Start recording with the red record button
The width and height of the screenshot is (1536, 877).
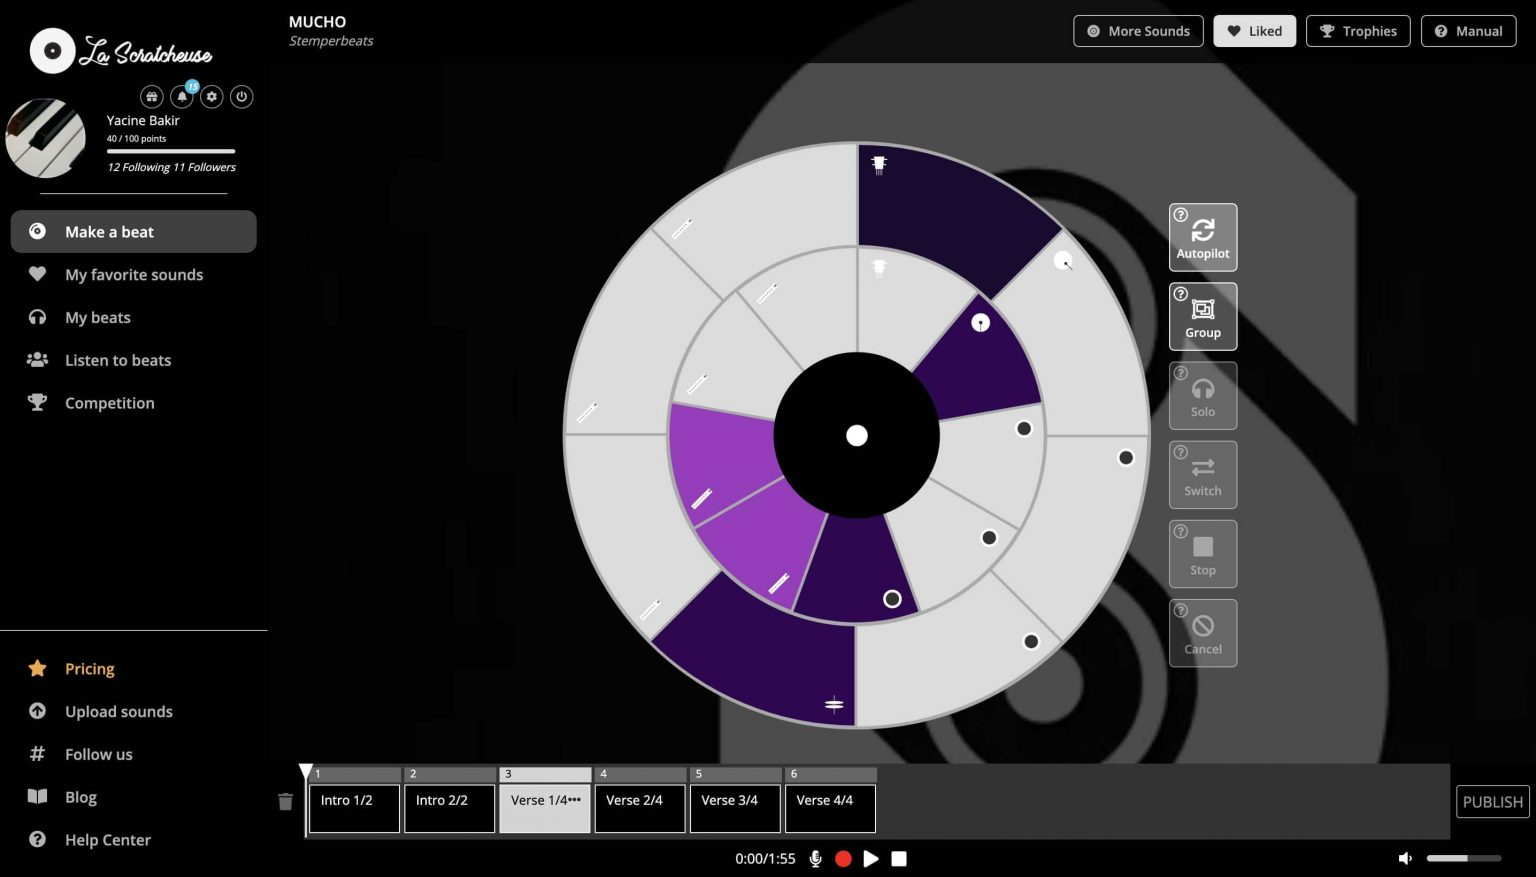pos(843,858)
